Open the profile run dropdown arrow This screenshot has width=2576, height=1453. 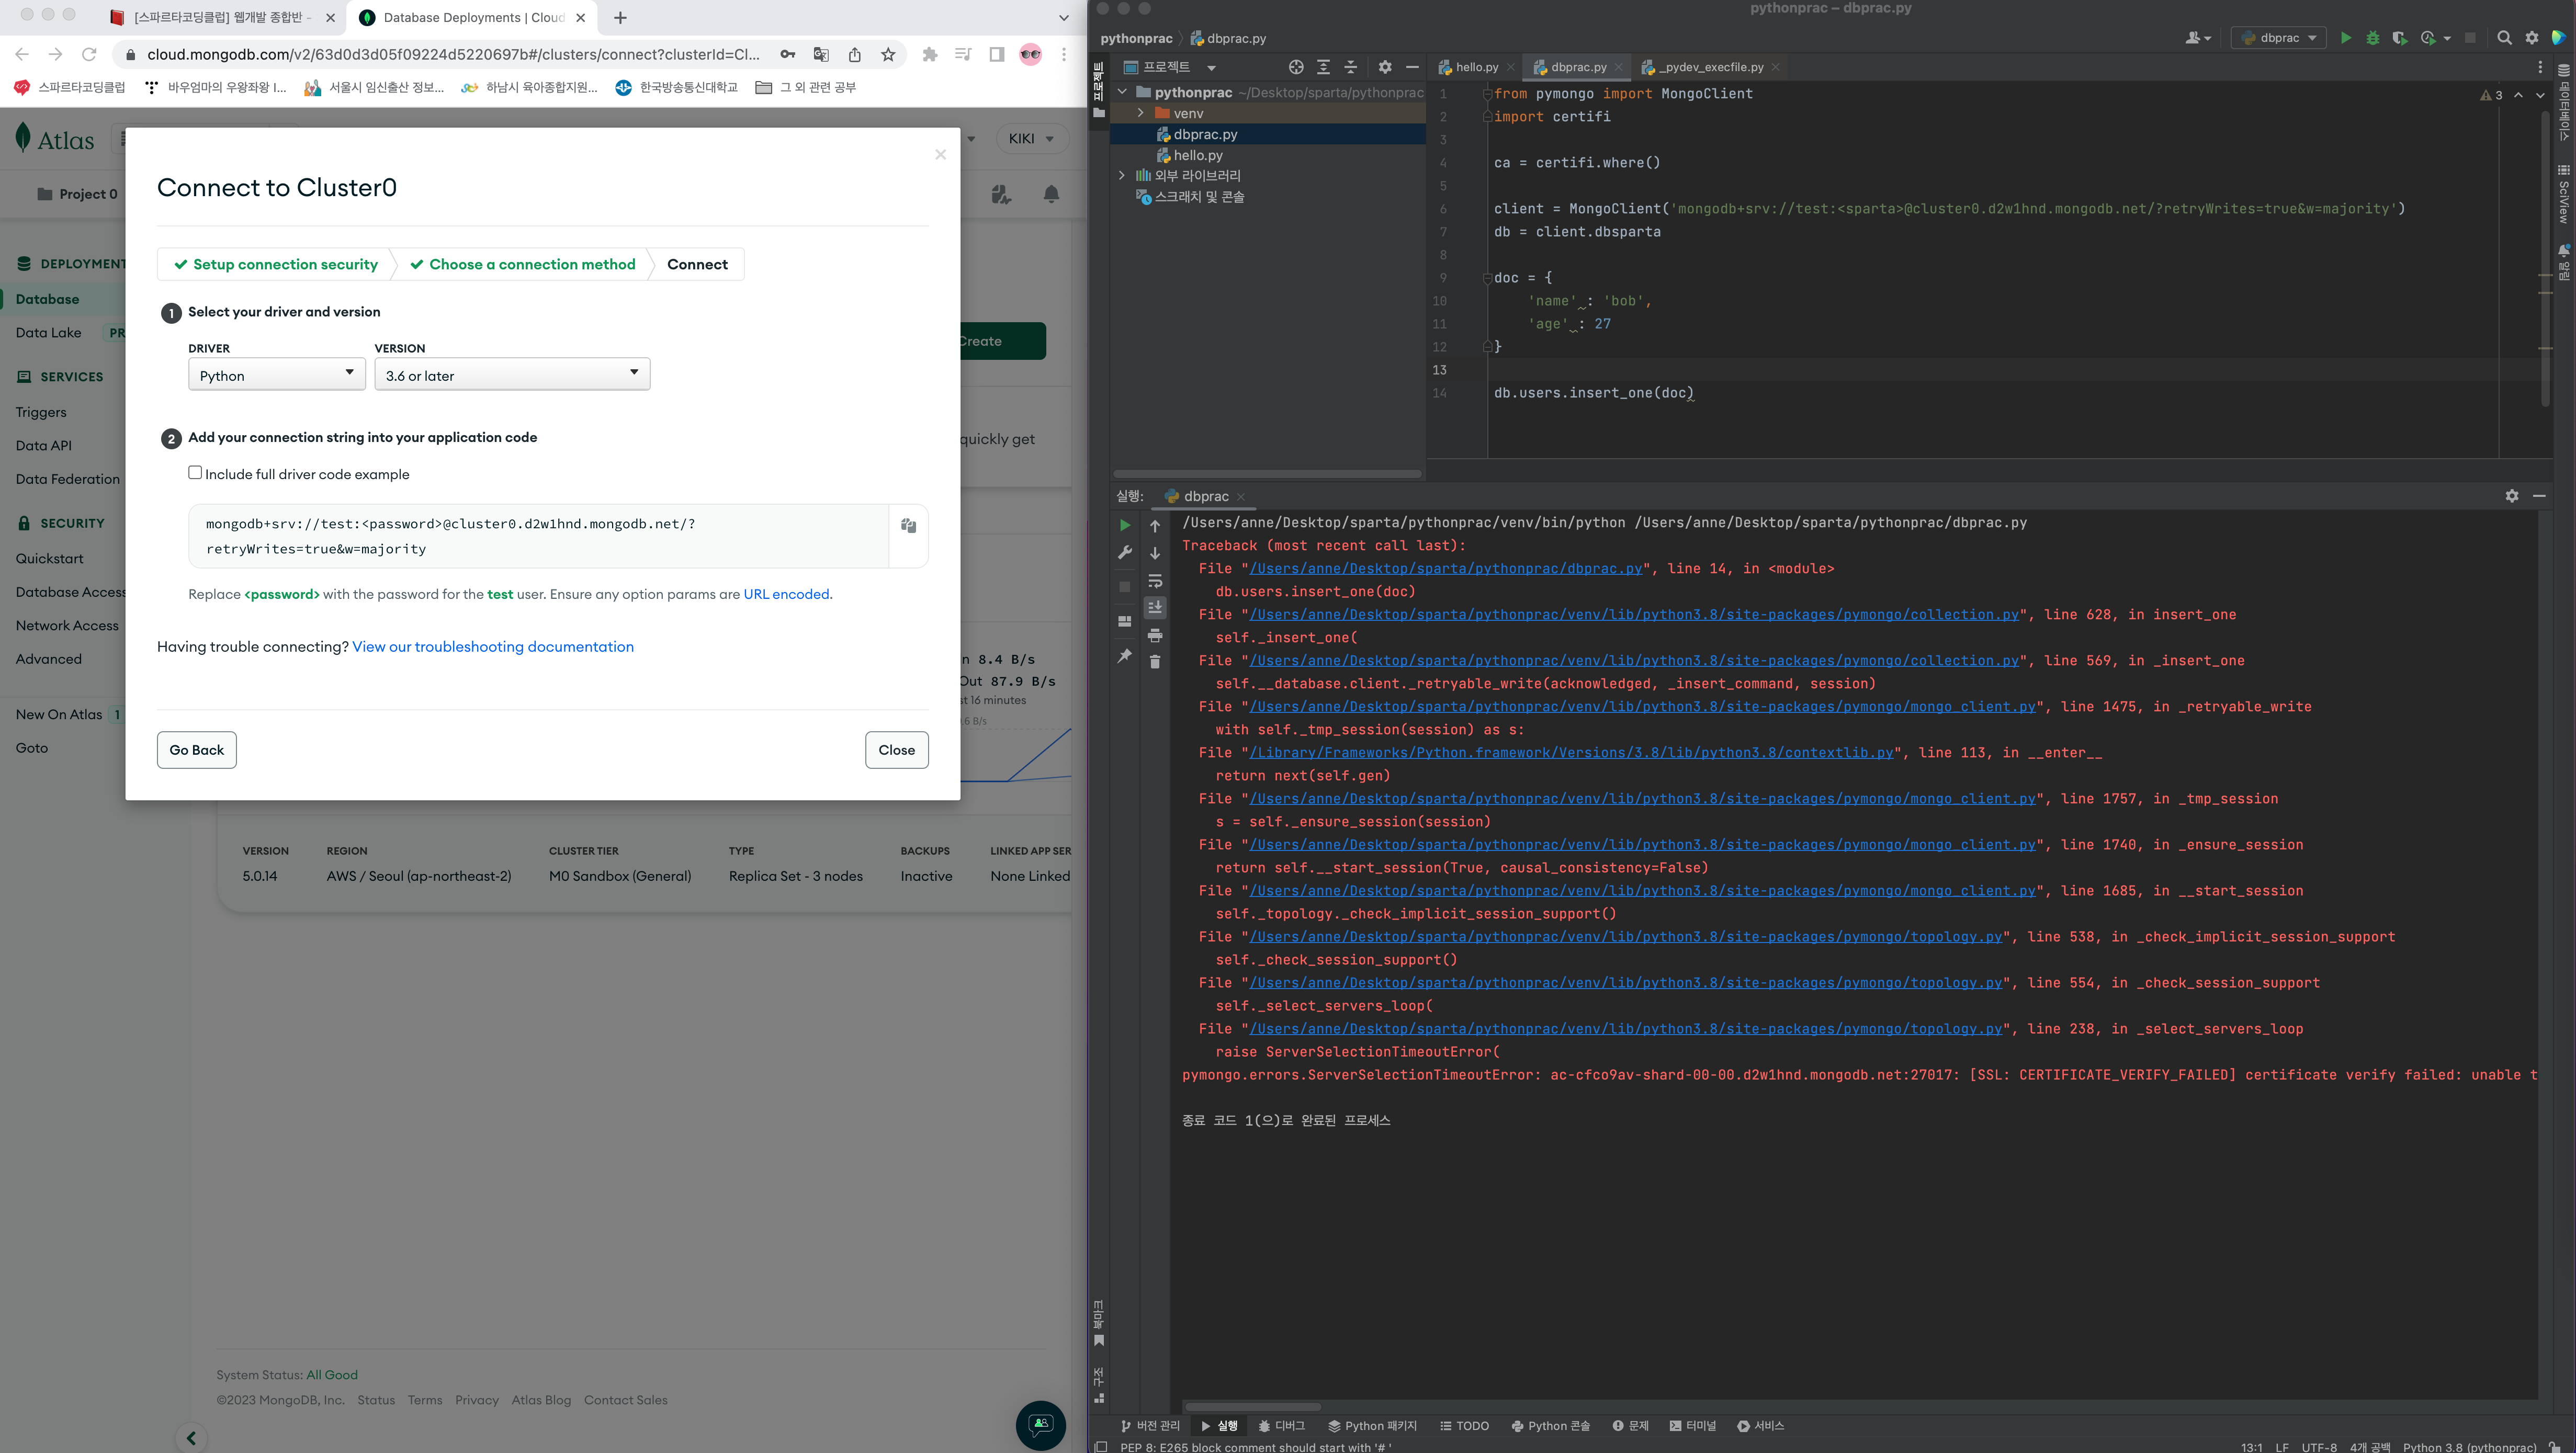tap(2447, 38)
